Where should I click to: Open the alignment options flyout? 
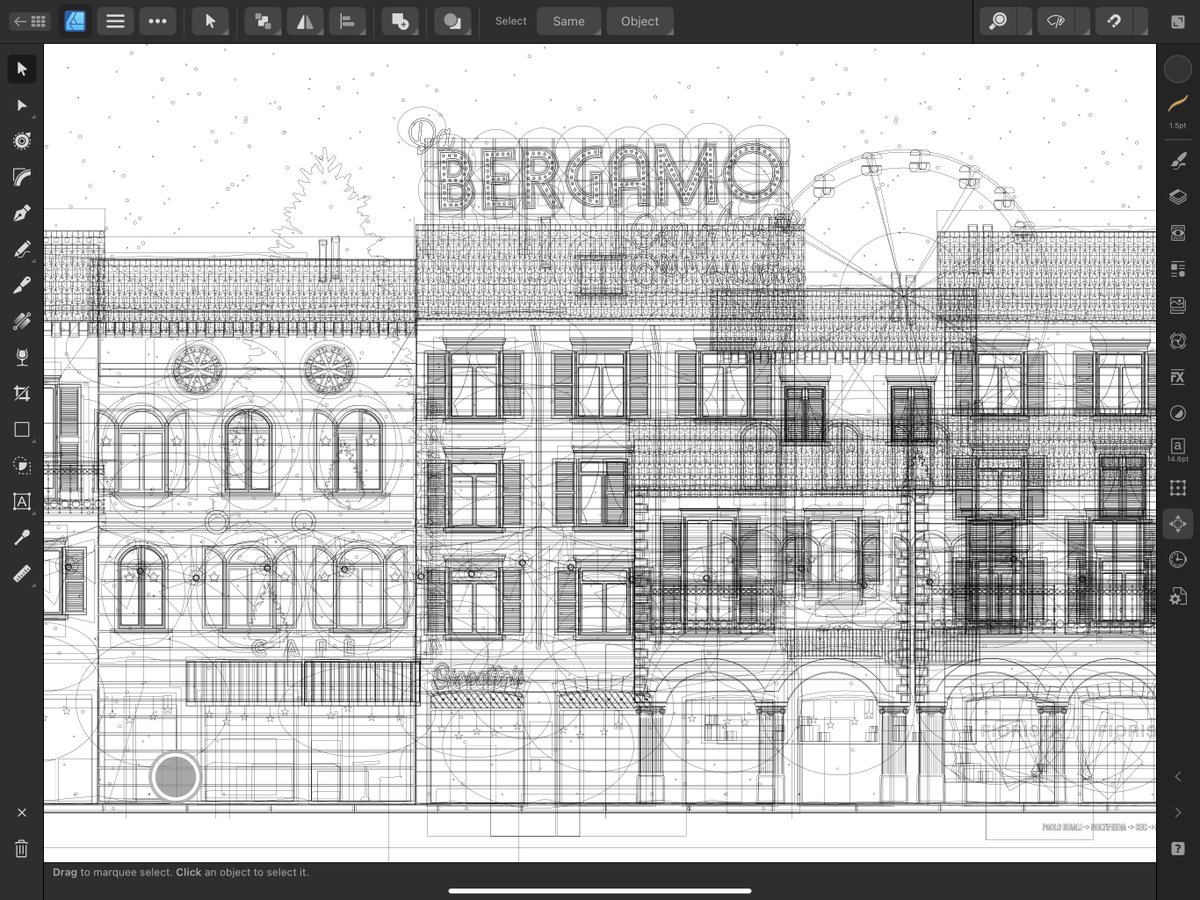pyautogui.click(x=347, y=21)
